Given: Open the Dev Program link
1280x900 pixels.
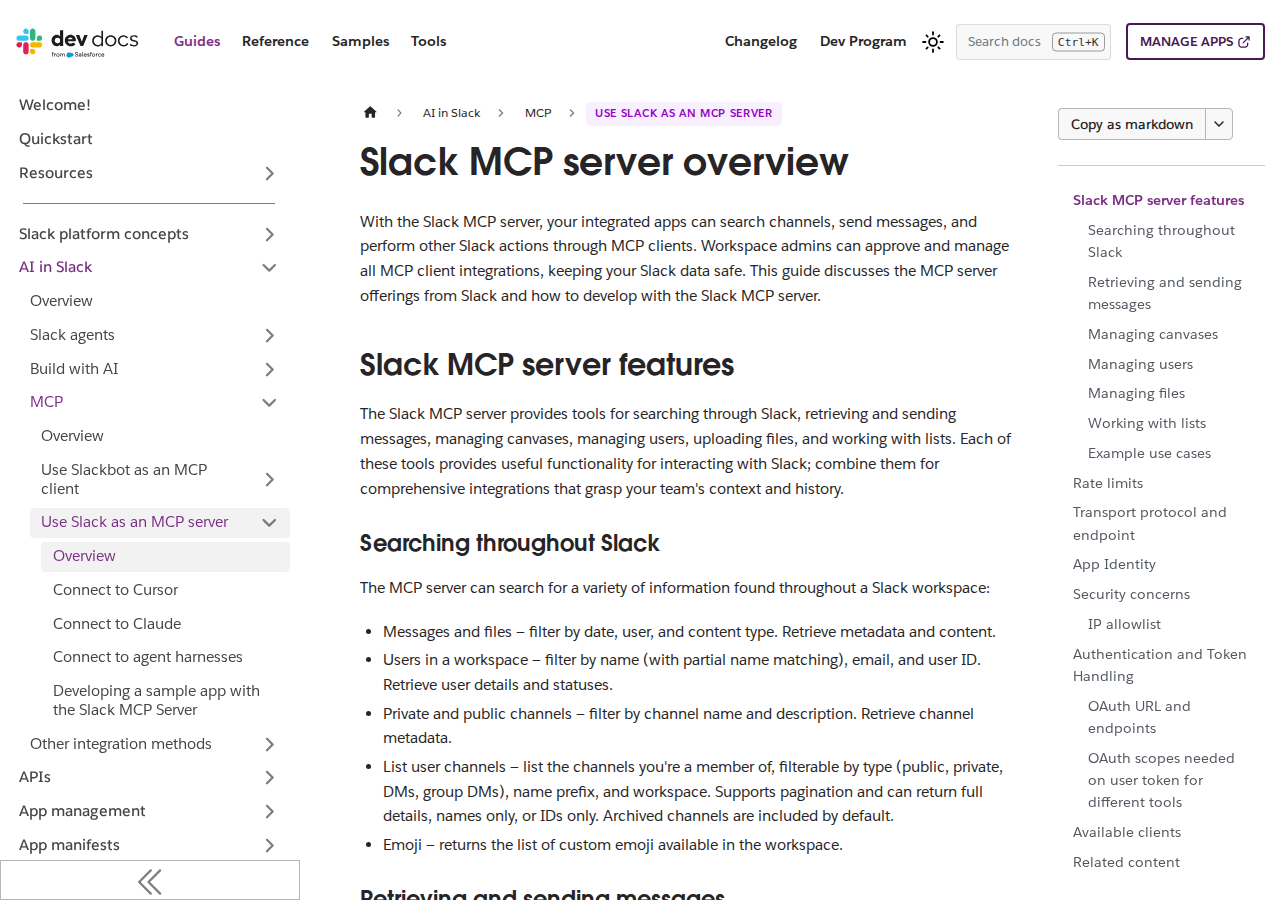Looking at the screenshot, I should pos(863,41).
